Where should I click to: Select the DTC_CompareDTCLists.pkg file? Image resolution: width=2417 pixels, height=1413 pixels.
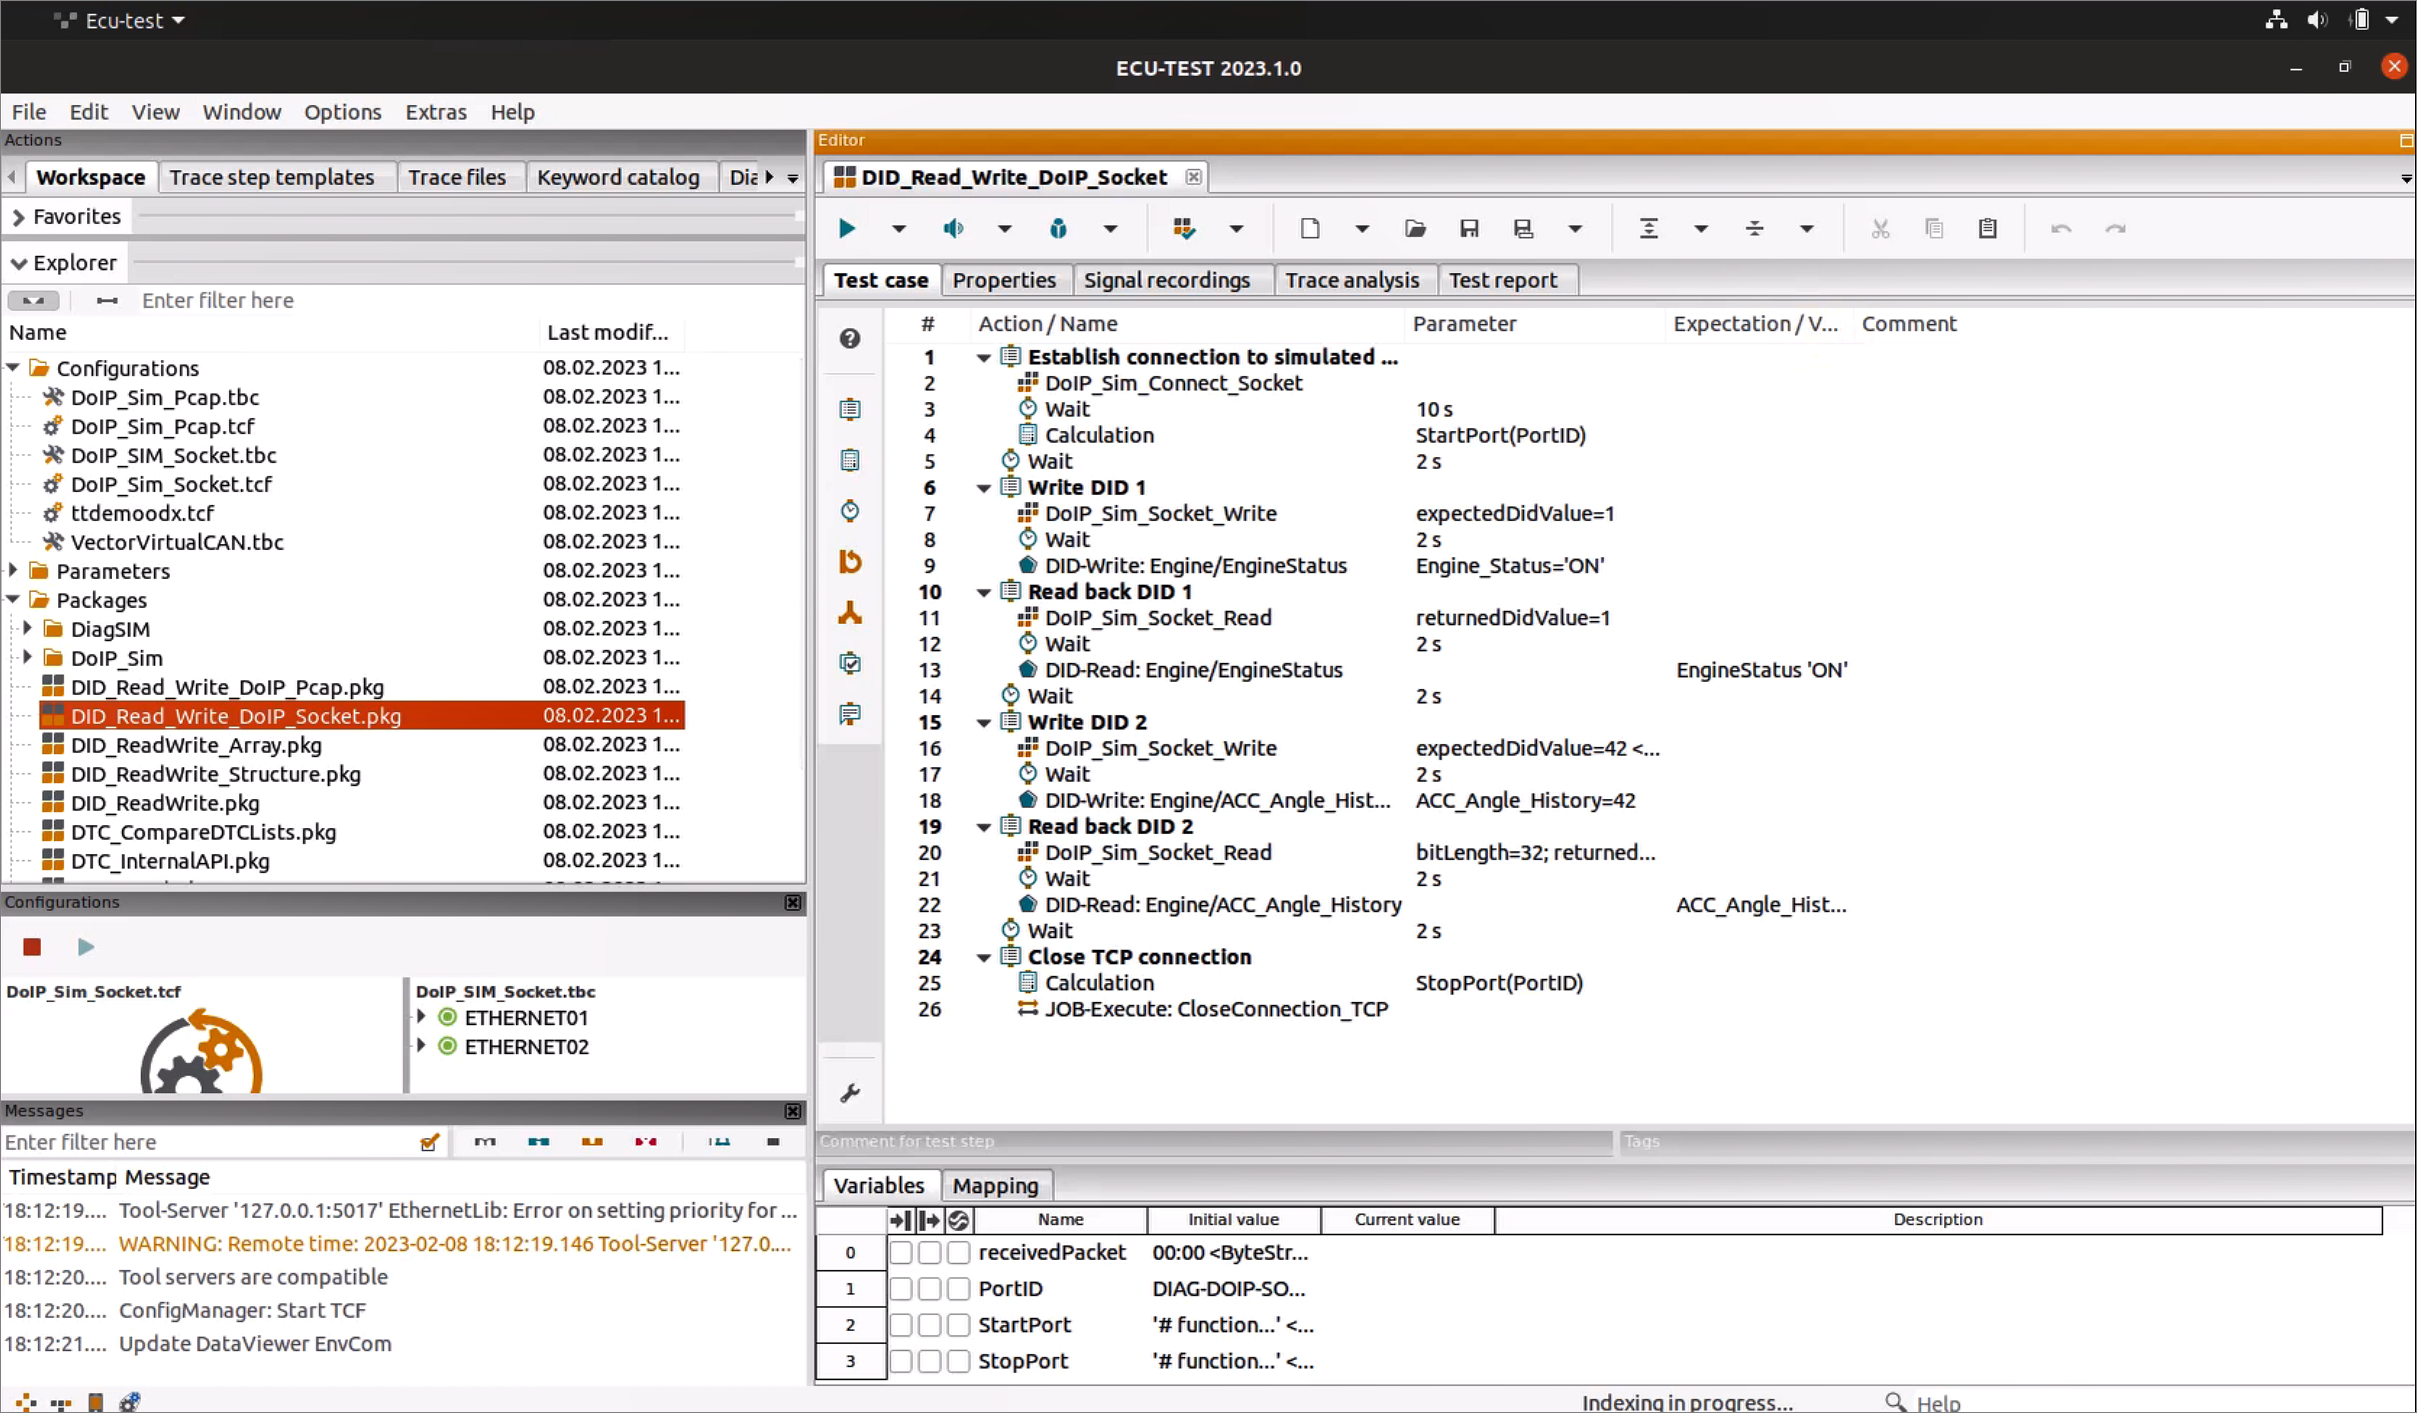tap(203, 832)
